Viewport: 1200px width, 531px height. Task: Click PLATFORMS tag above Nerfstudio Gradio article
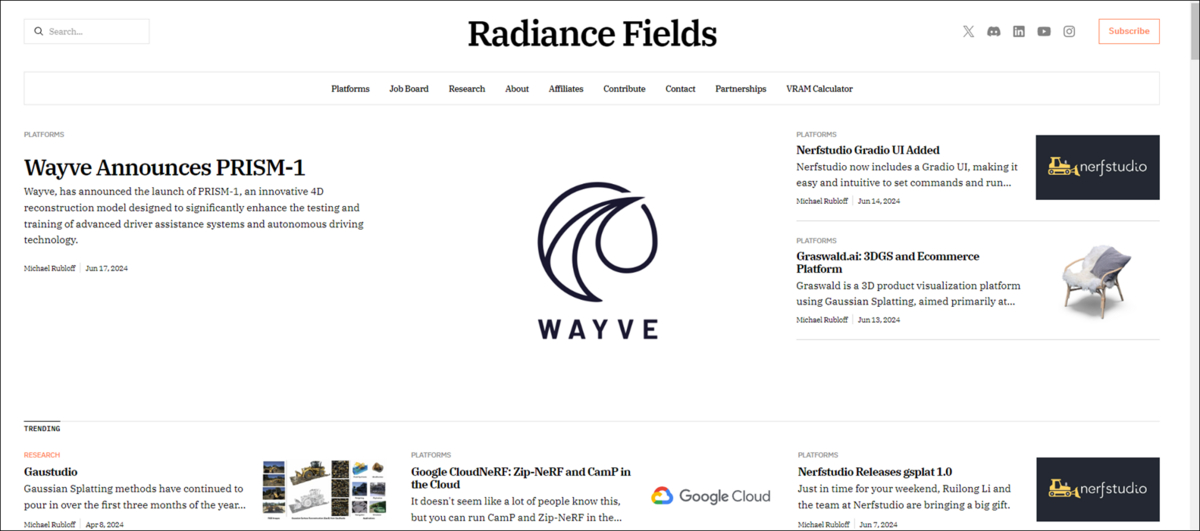[816, 134]
